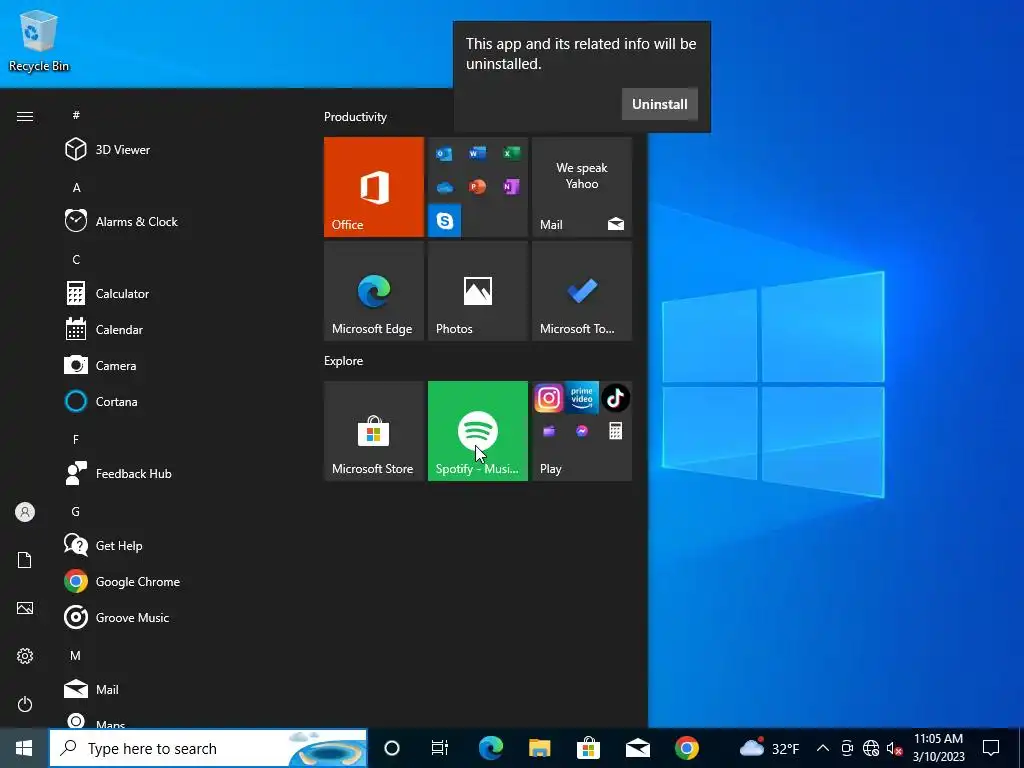Open Pictures from Start sidebar

click(x=25, y=608)
